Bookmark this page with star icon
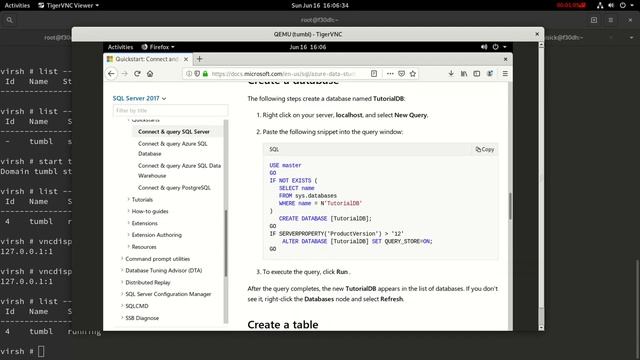The height and width of the screenshot is (360, 640). (413, 74)
